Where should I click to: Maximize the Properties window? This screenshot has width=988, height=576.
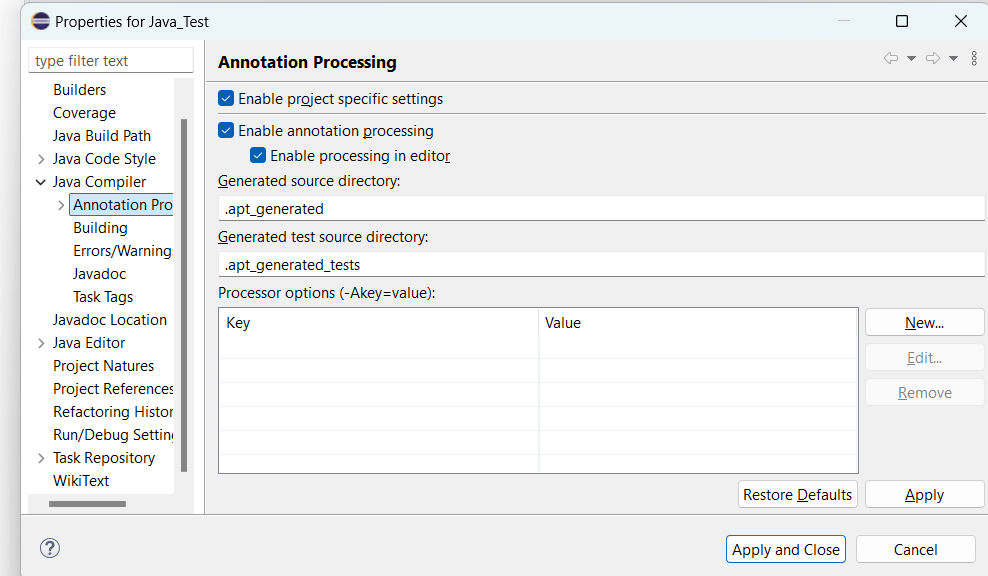(x=902, y=21)
